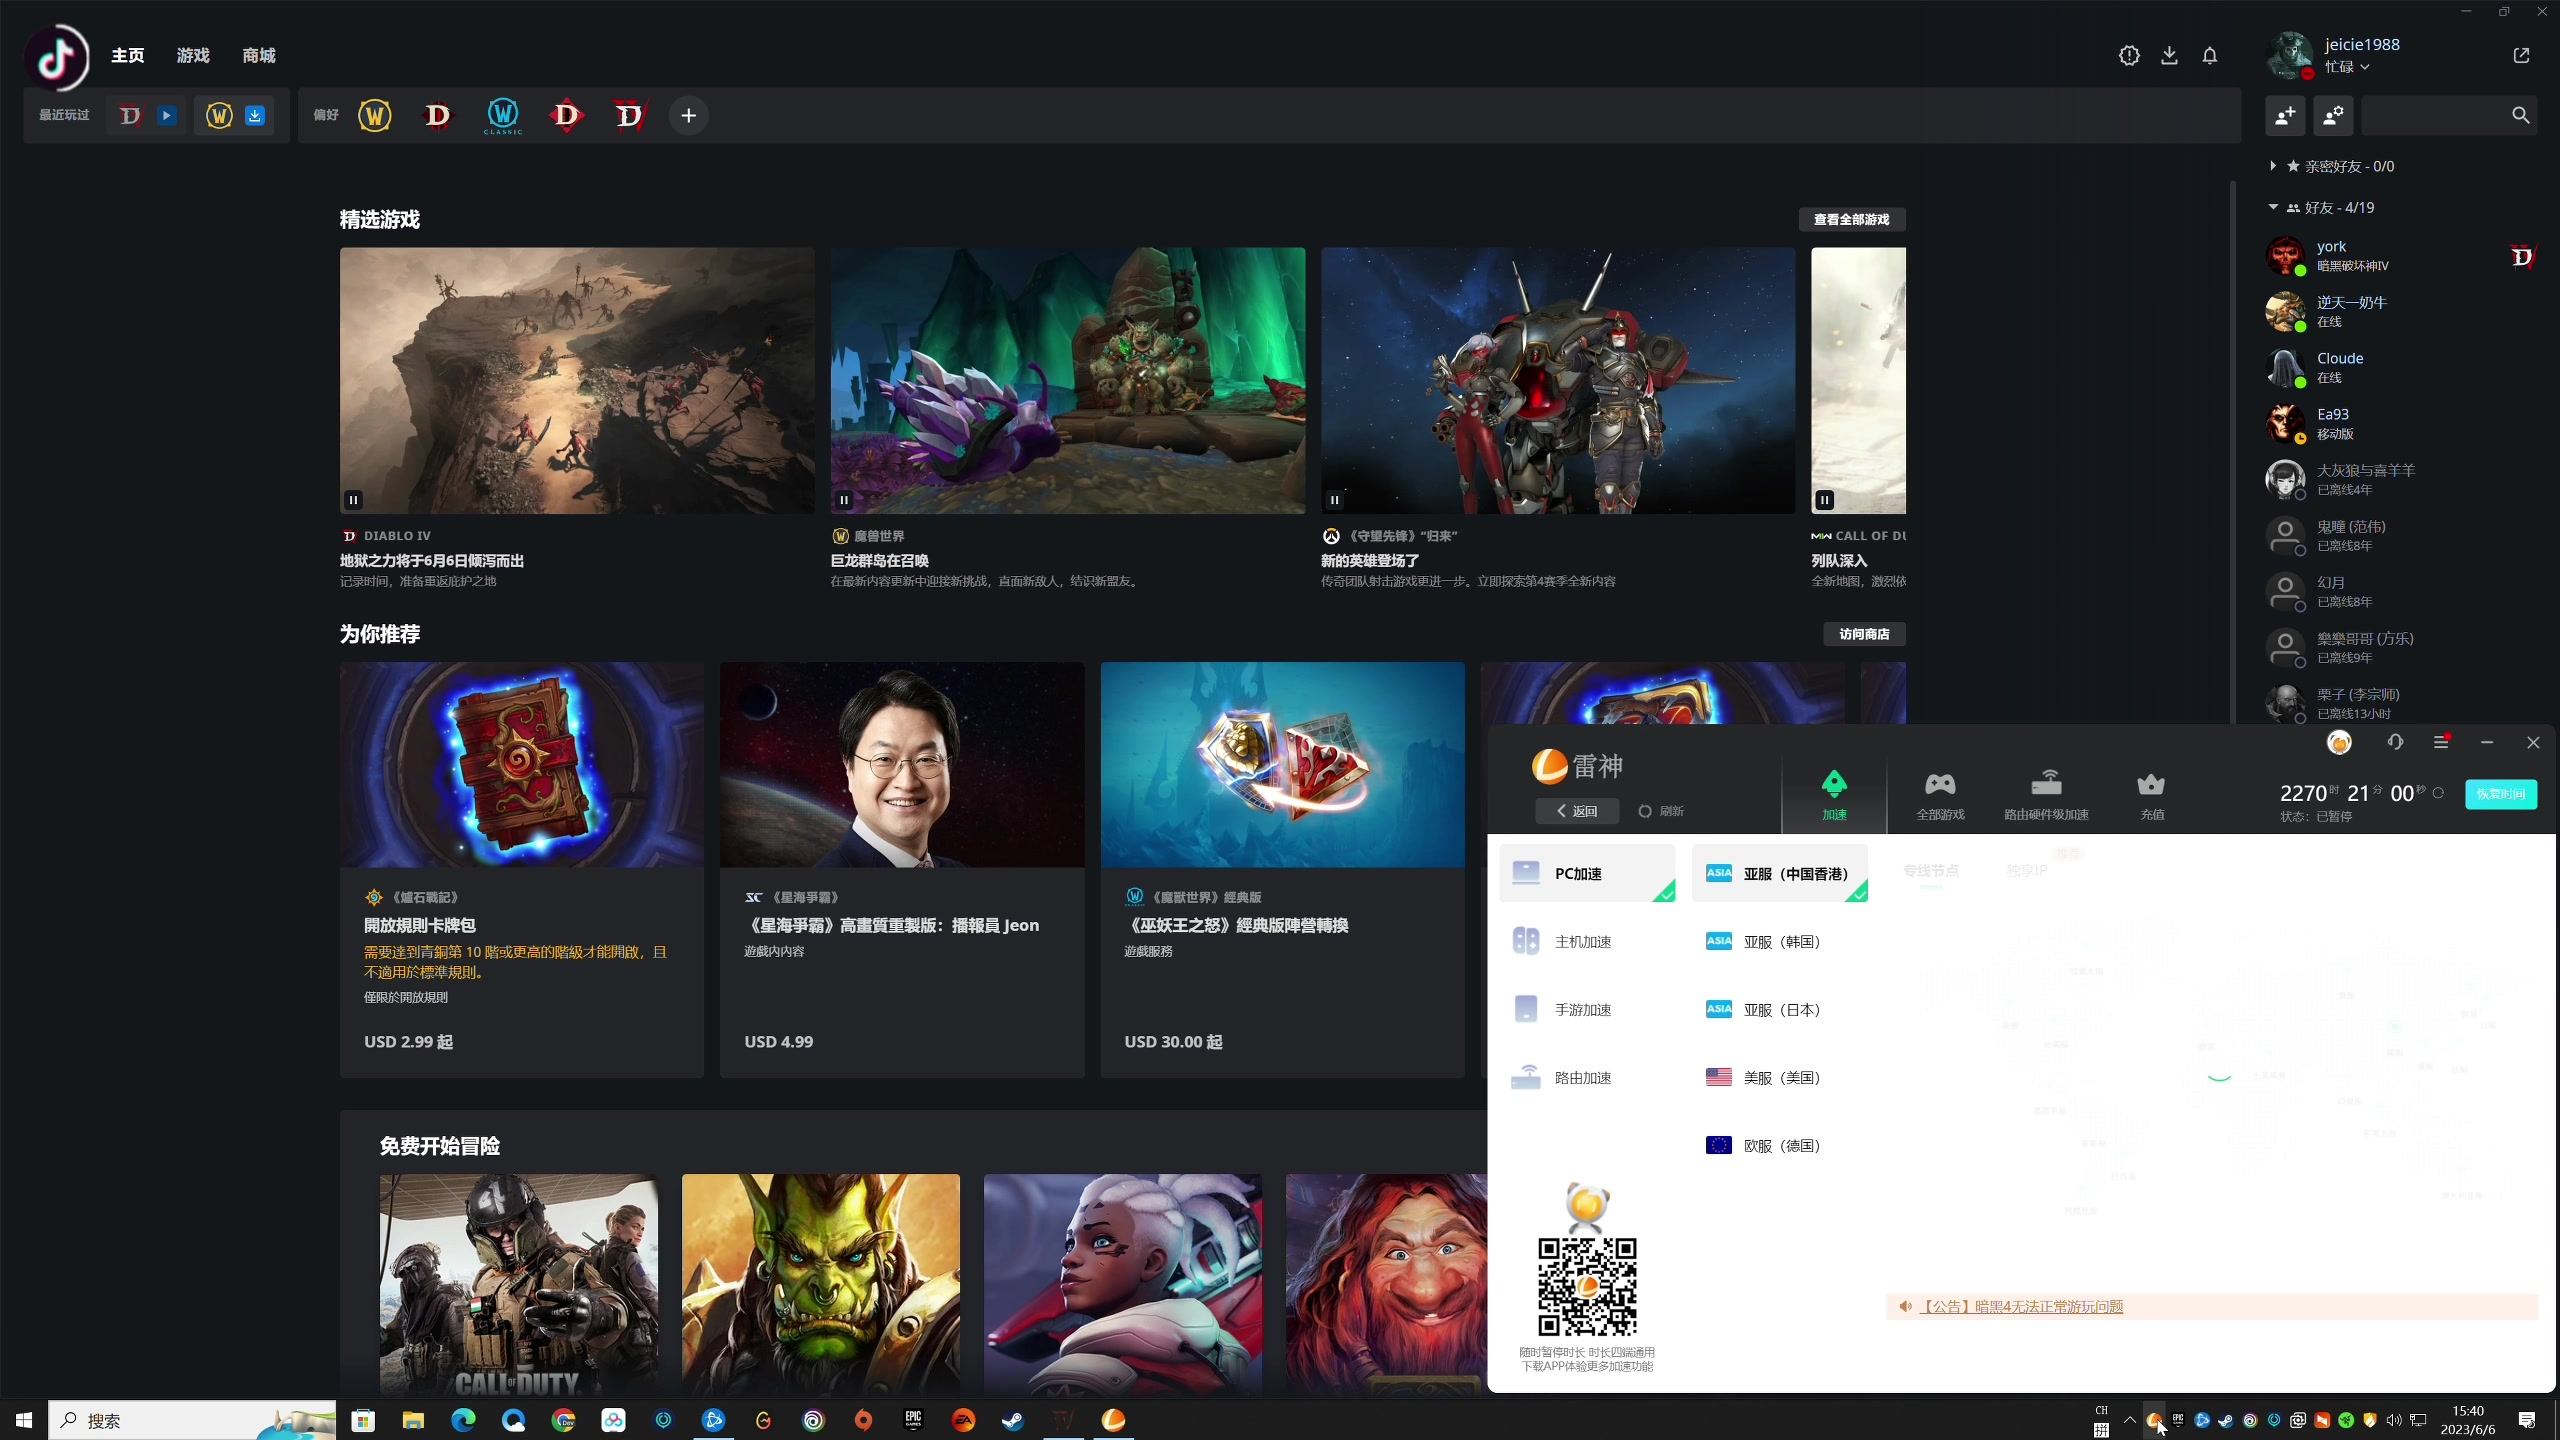Switch to 充值 tab in 雷神
Image resolution: width=2560 pixels, height=1440 pixels.
(2151, 796)
